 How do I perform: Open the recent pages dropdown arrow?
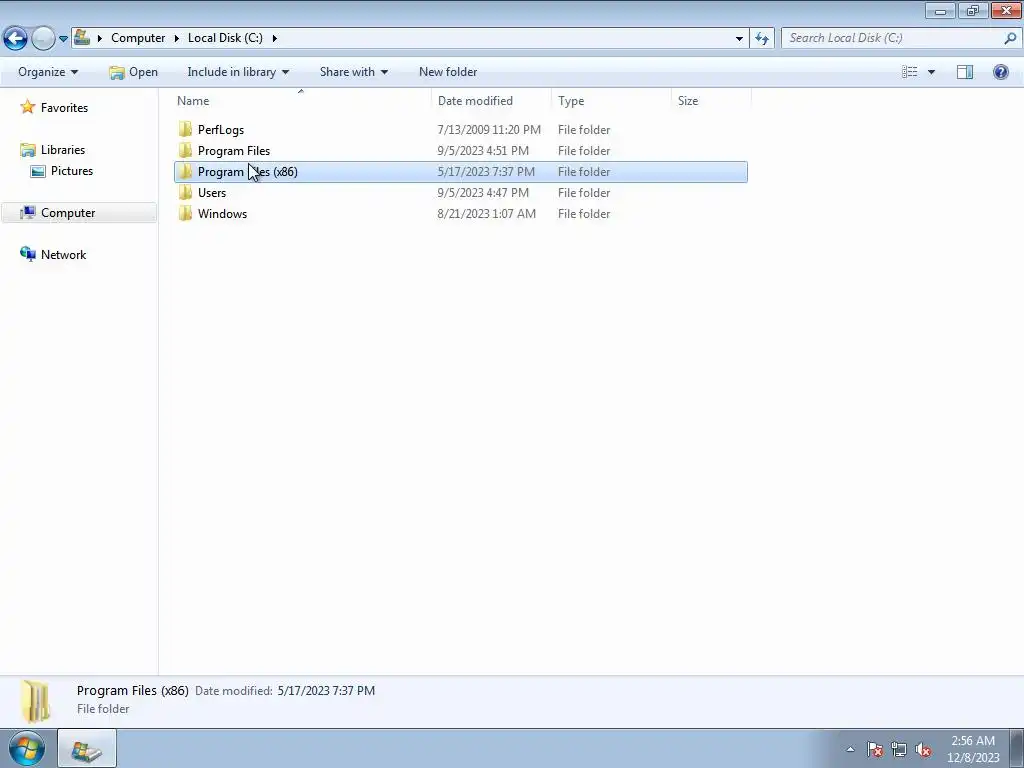(x=63, y=39)
